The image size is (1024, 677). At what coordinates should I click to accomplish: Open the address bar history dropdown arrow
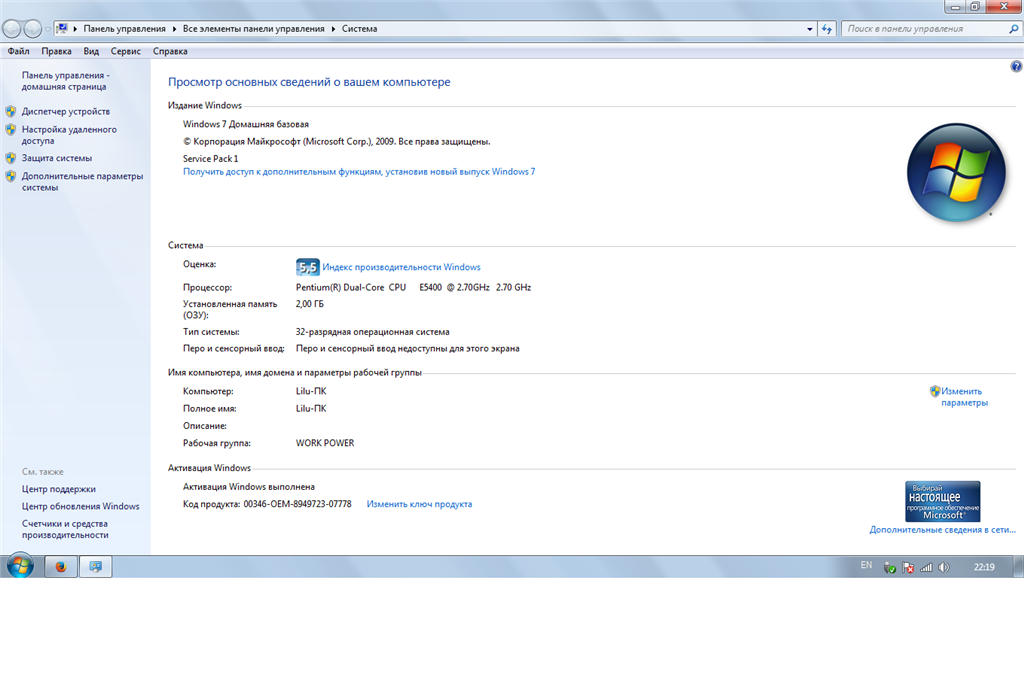pos(810,29)
